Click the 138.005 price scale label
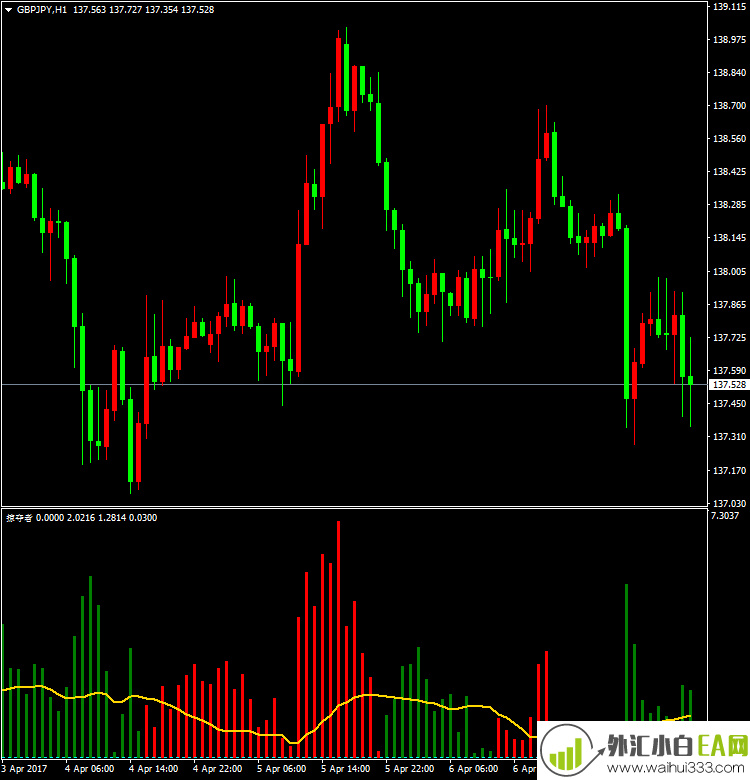Image resolution: width=750 pixels, height=780 pixels. [x=727, y=271]
